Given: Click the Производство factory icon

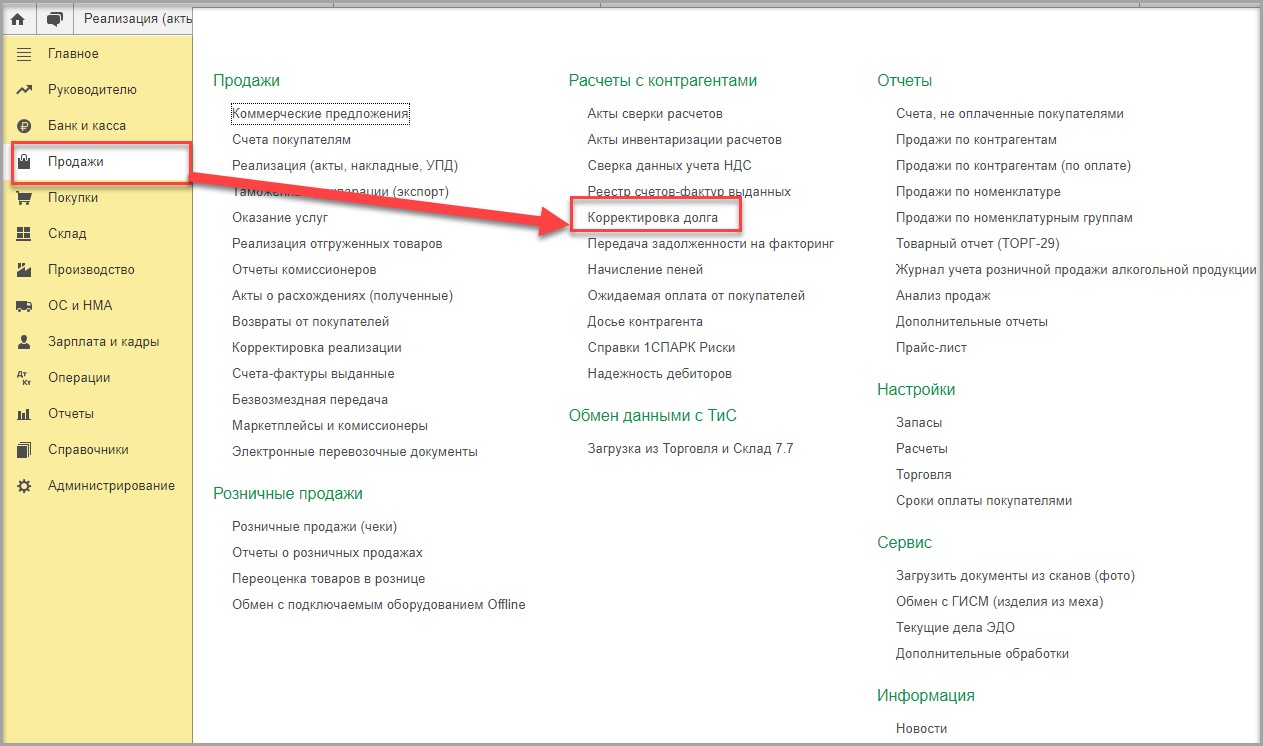Looking at the screenshot, I should coord(25,270).
